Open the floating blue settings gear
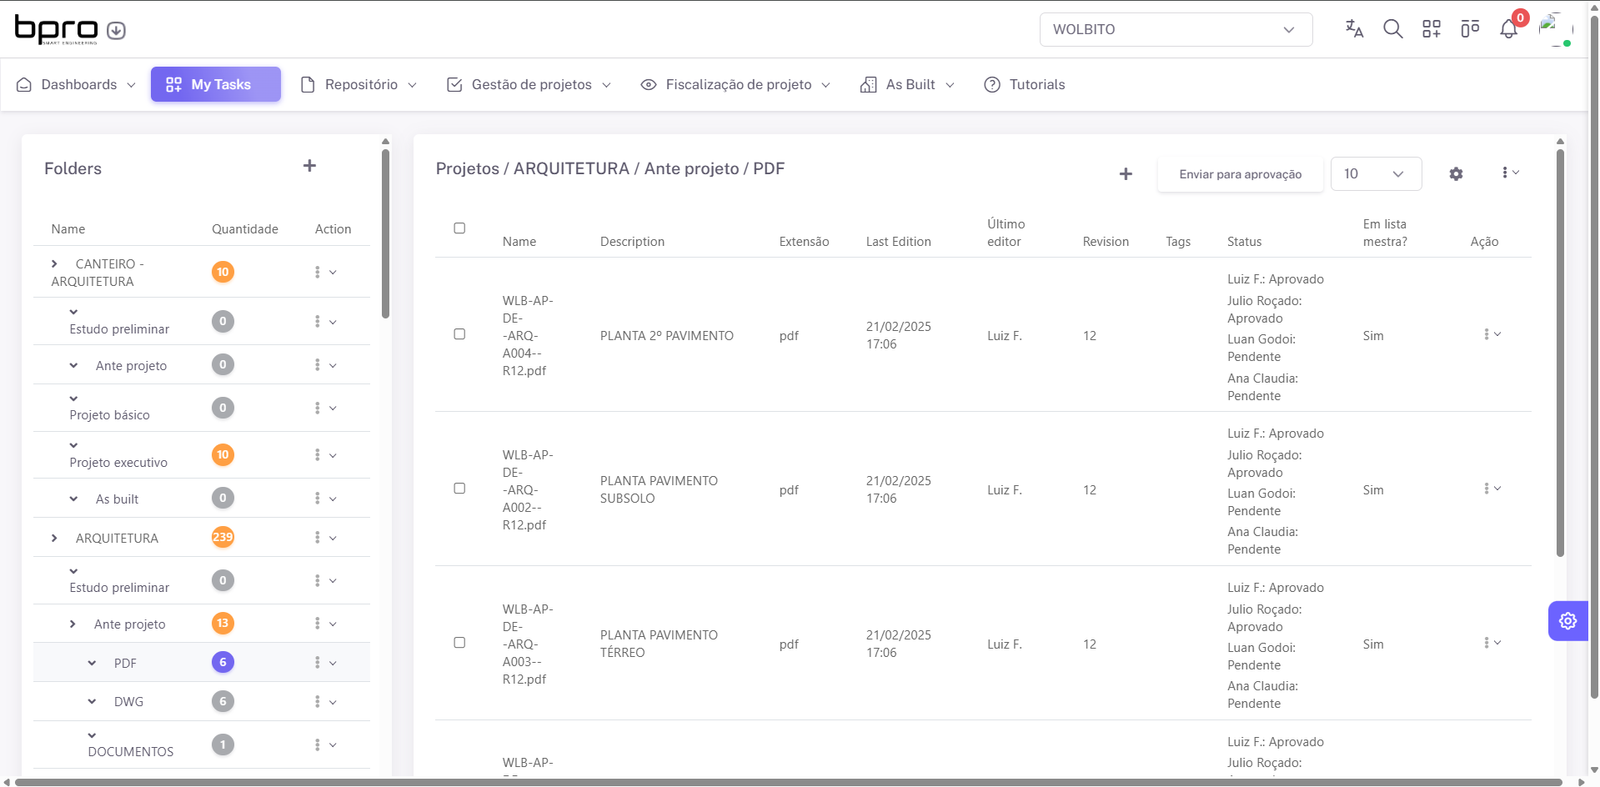Image resolution: width=1600 pixels, height=787 pixels. click(1568, 621)
